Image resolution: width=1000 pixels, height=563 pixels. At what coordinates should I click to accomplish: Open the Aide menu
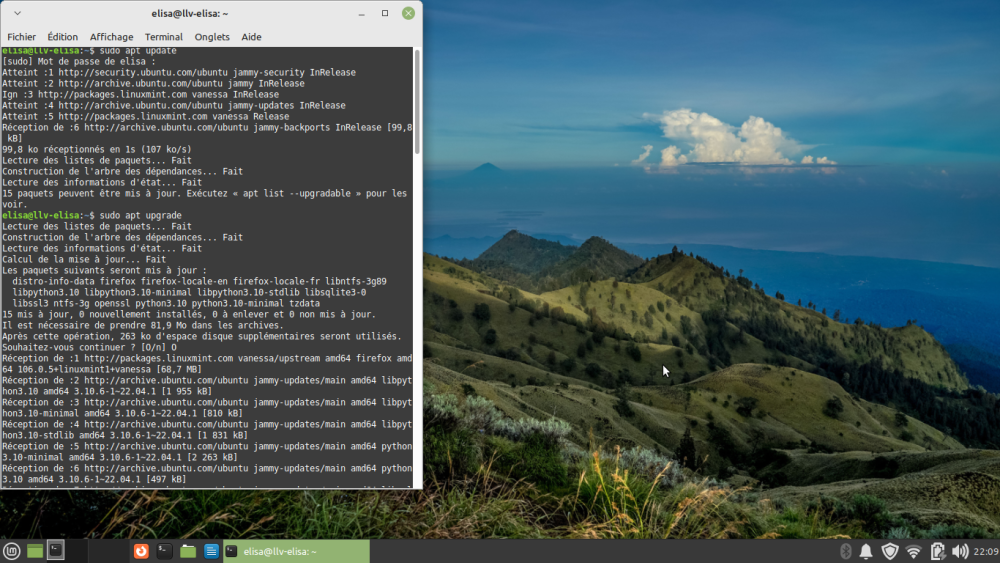coord(251,37)
